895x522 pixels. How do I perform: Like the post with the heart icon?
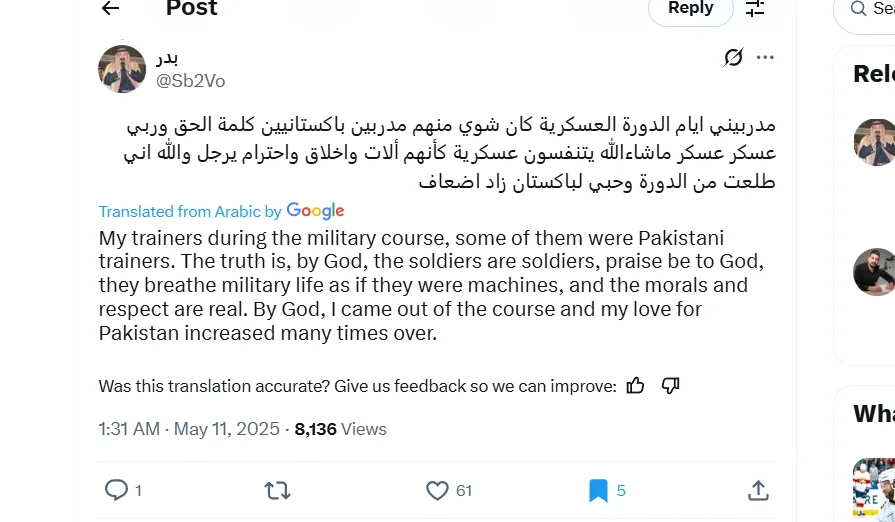point(437,490)
